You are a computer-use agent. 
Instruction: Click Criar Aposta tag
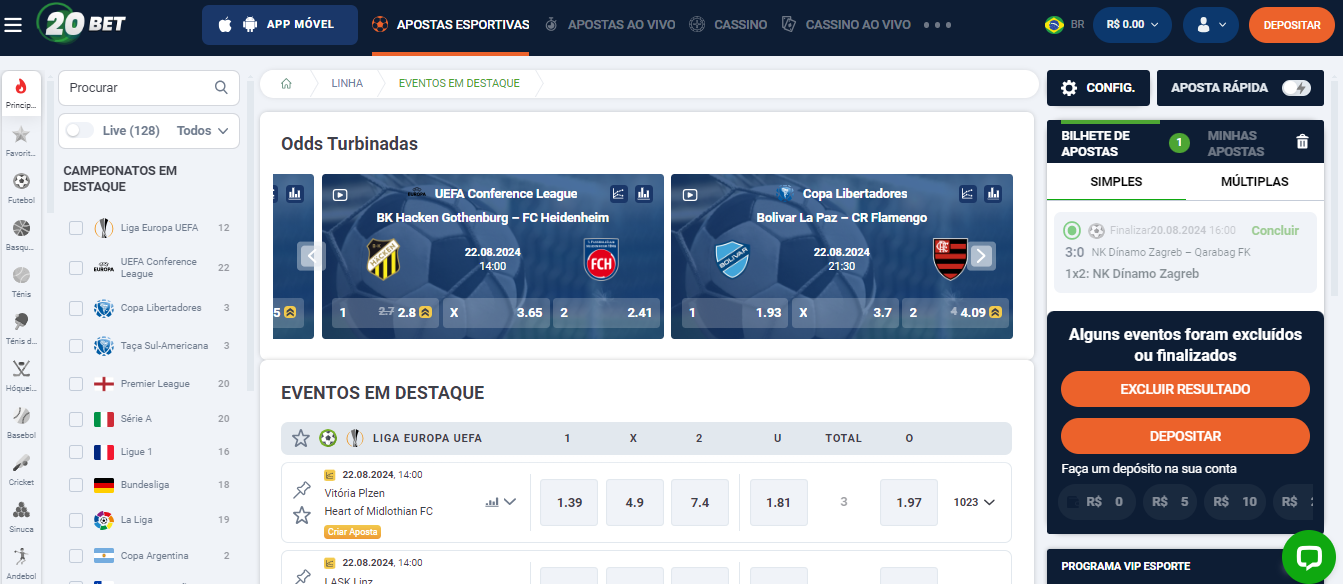(x=352, y=532)
